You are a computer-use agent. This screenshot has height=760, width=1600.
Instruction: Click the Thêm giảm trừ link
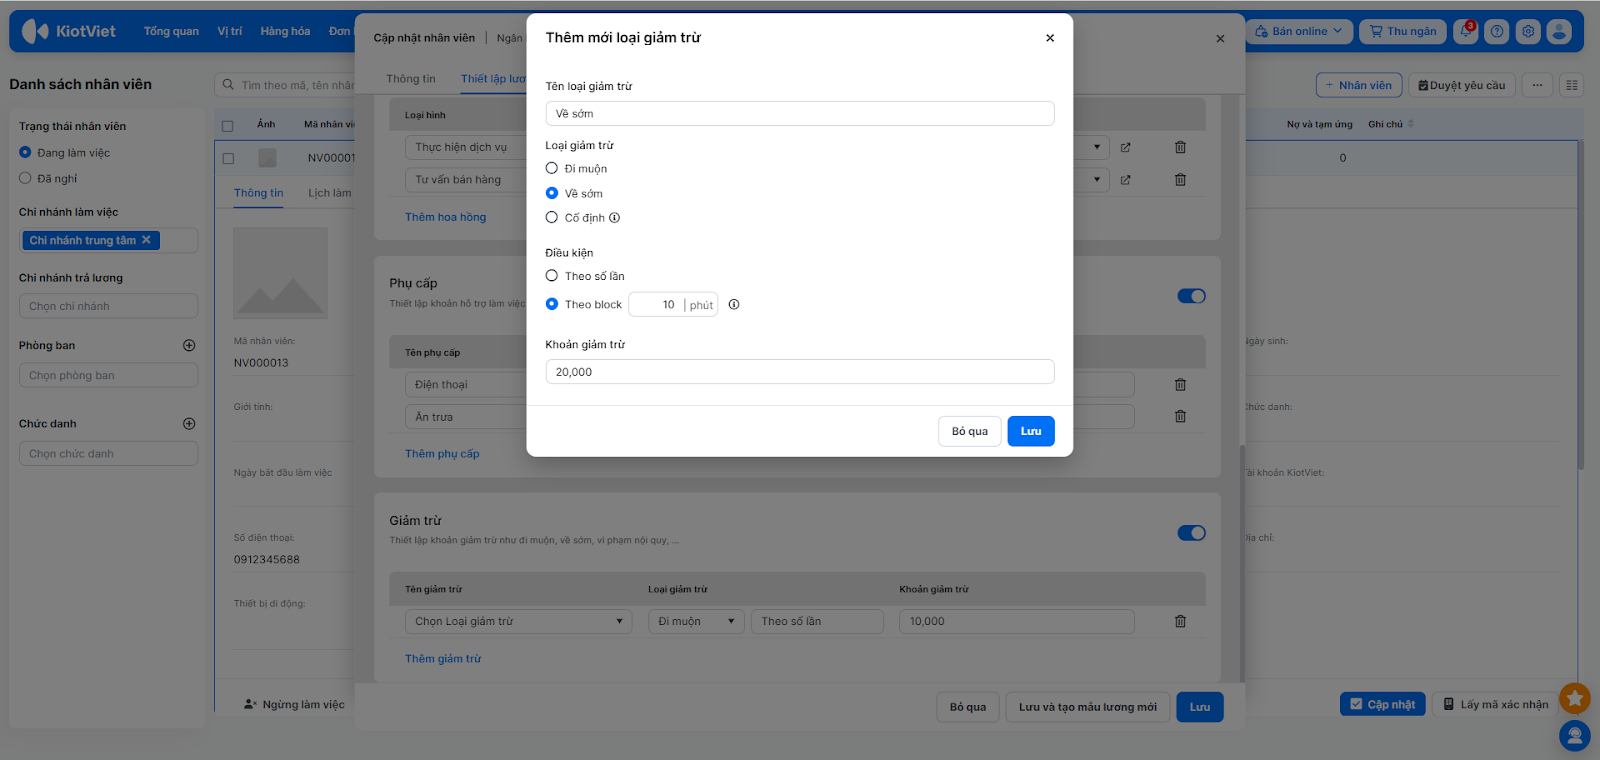[443, 659]
